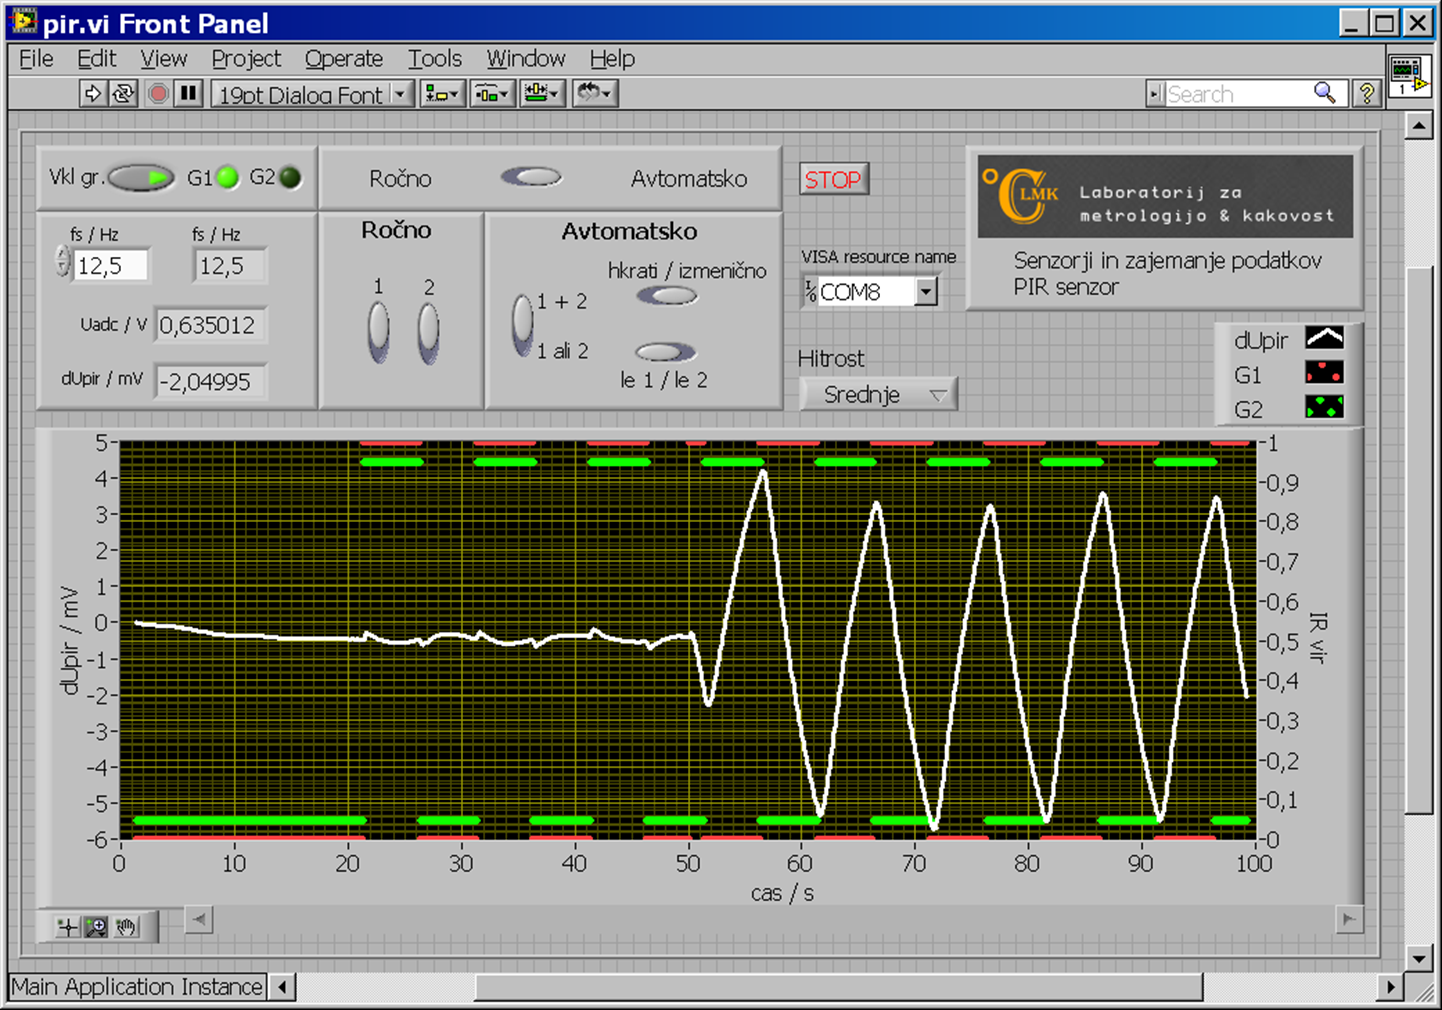
Task: Open the Project menu
Action: (x=246, y=59)
